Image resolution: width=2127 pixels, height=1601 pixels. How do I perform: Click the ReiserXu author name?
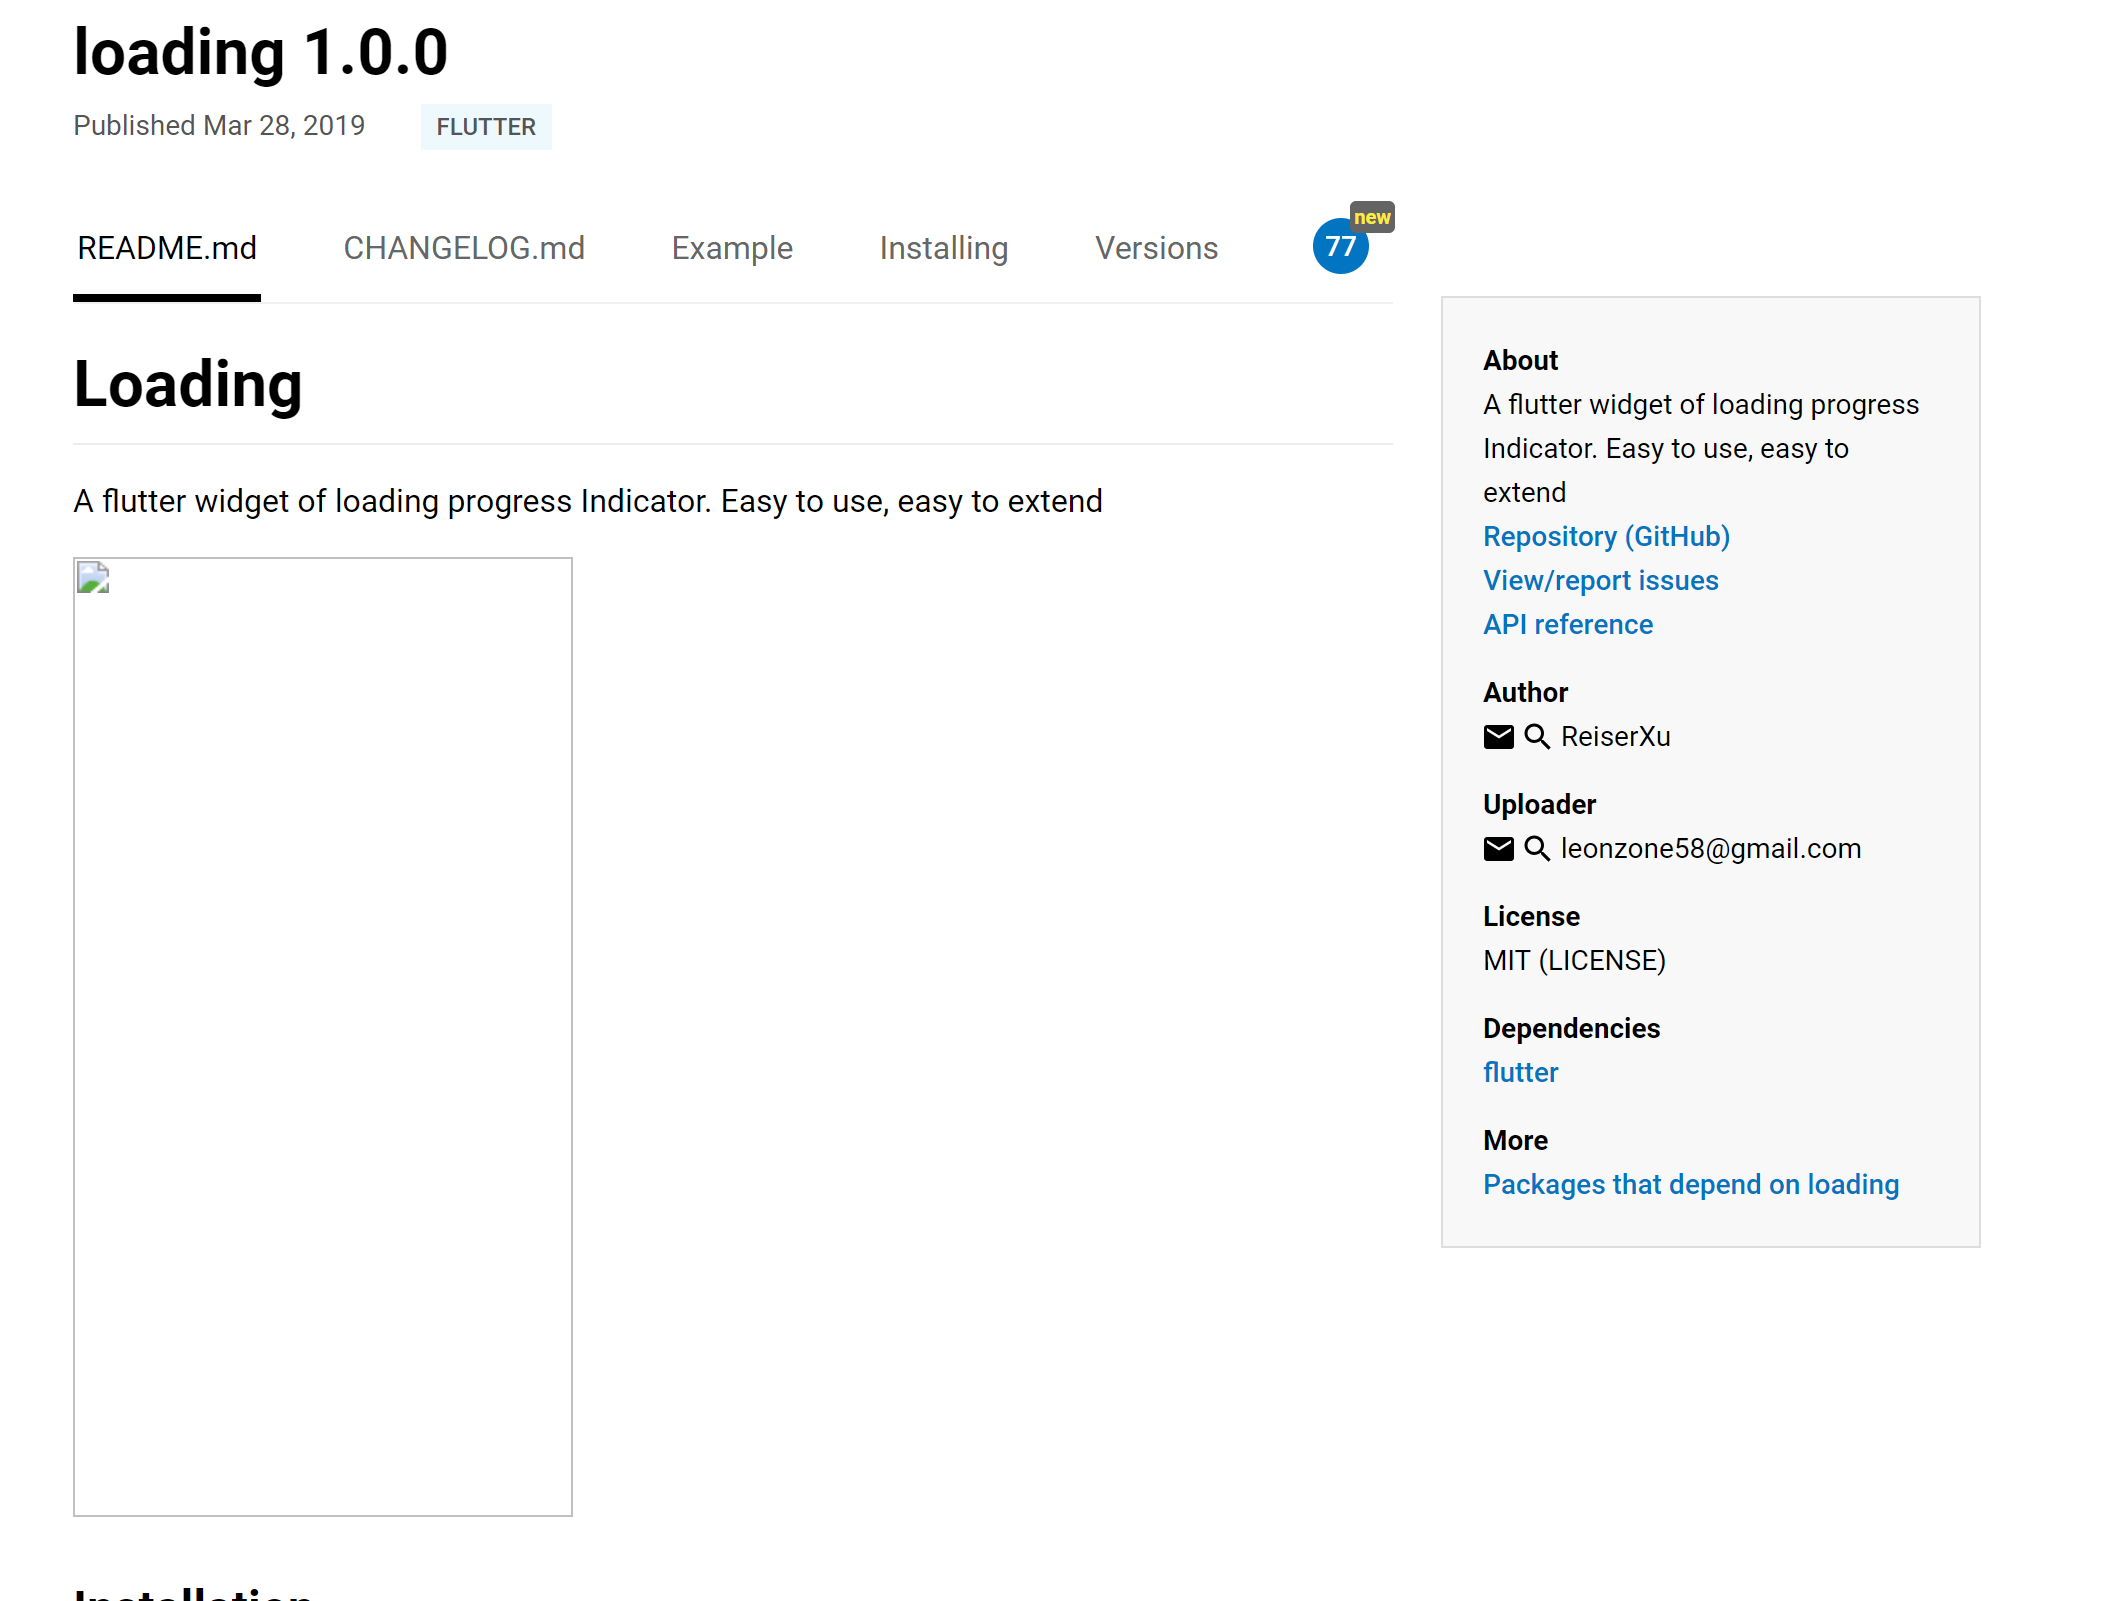click(1615, 737)
